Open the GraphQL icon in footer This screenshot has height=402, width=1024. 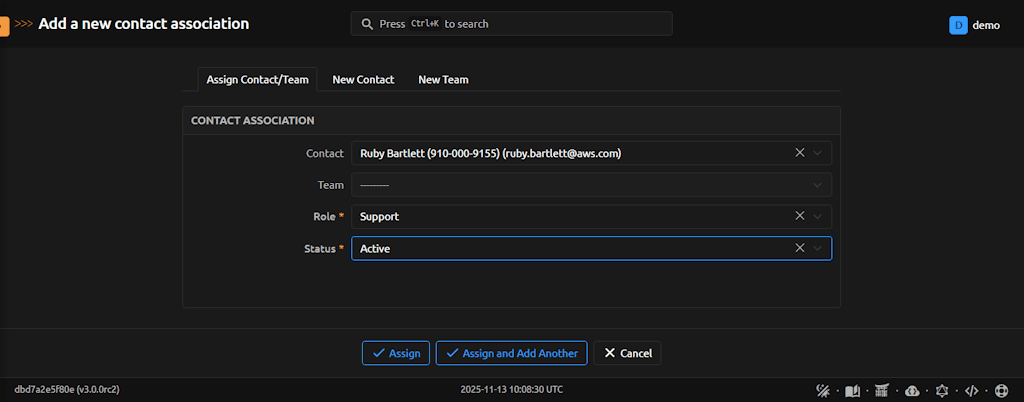pyautogui.click(x=941, y=390)
